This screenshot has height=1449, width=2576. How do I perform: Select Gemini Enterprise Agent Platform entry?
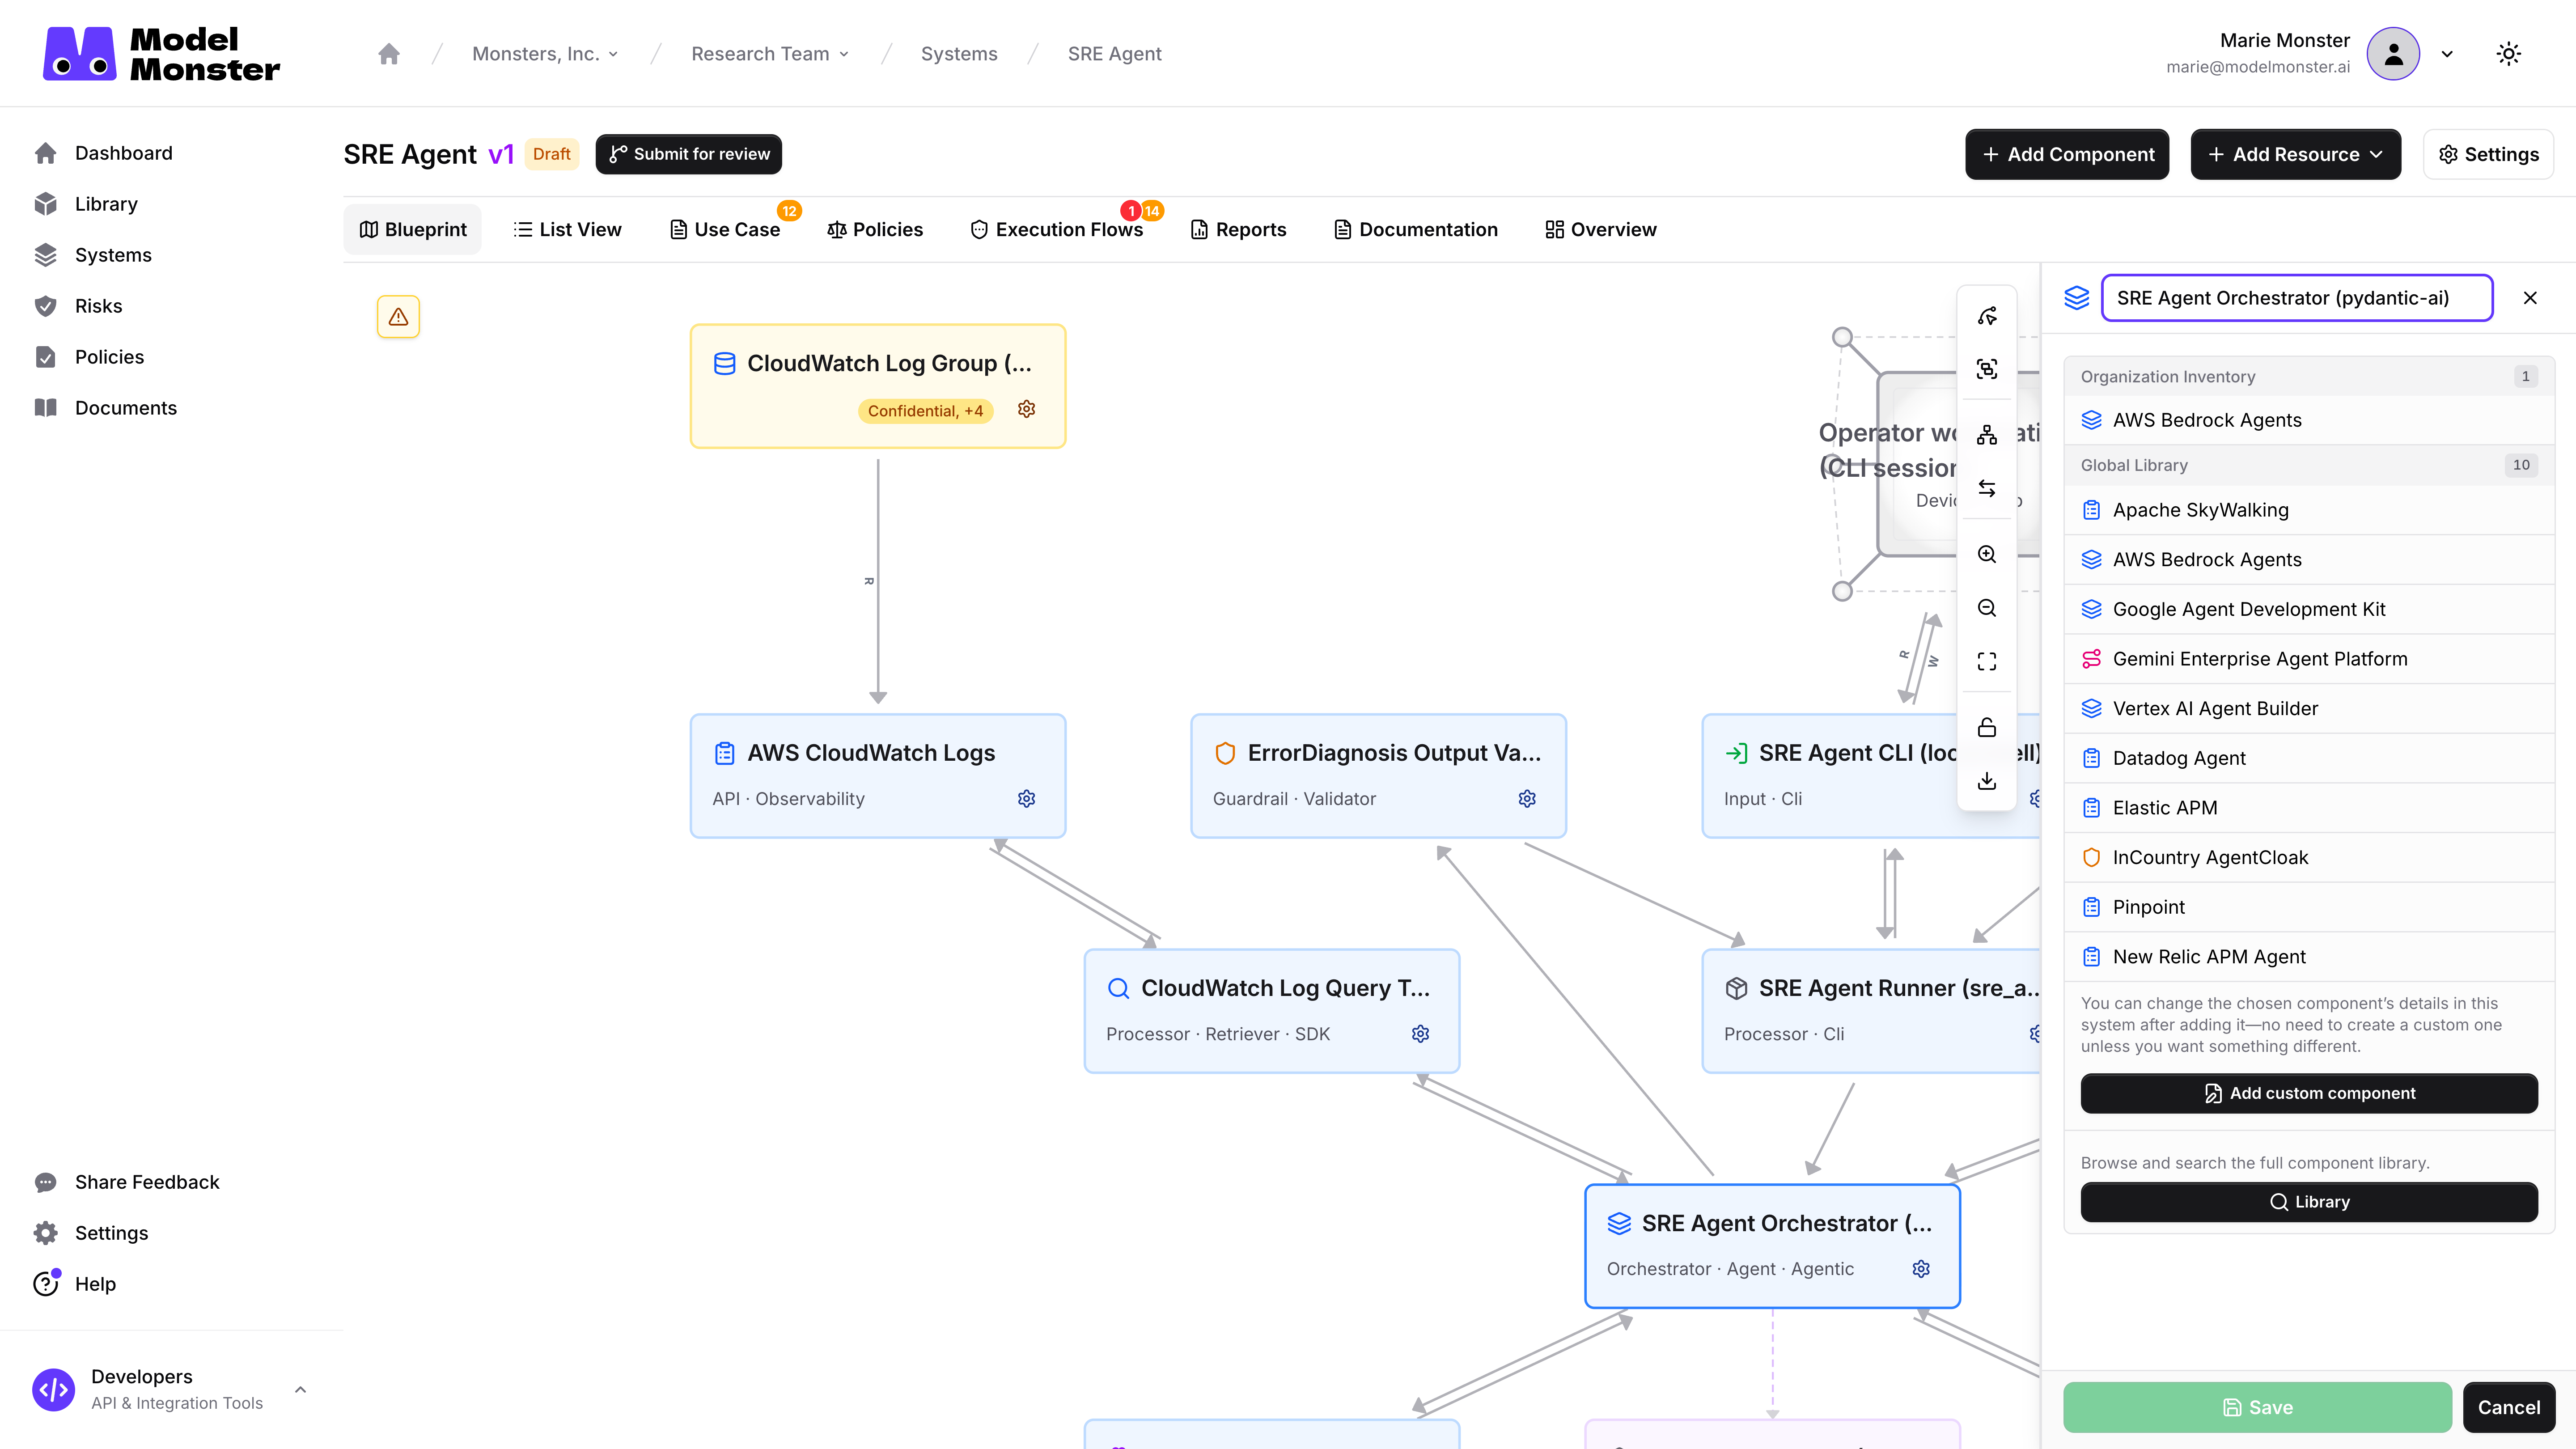point(2309,659)
